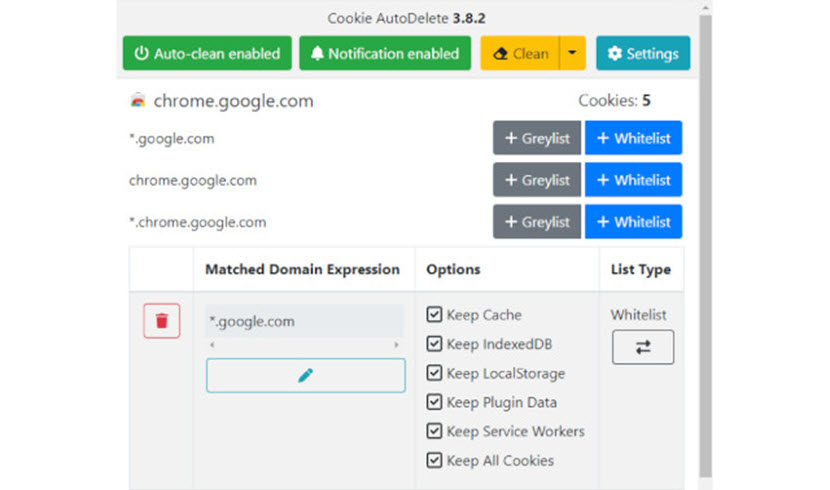Toggle the Auto-clean enabled button
This screenshot has width=830, height=490.
207,53
